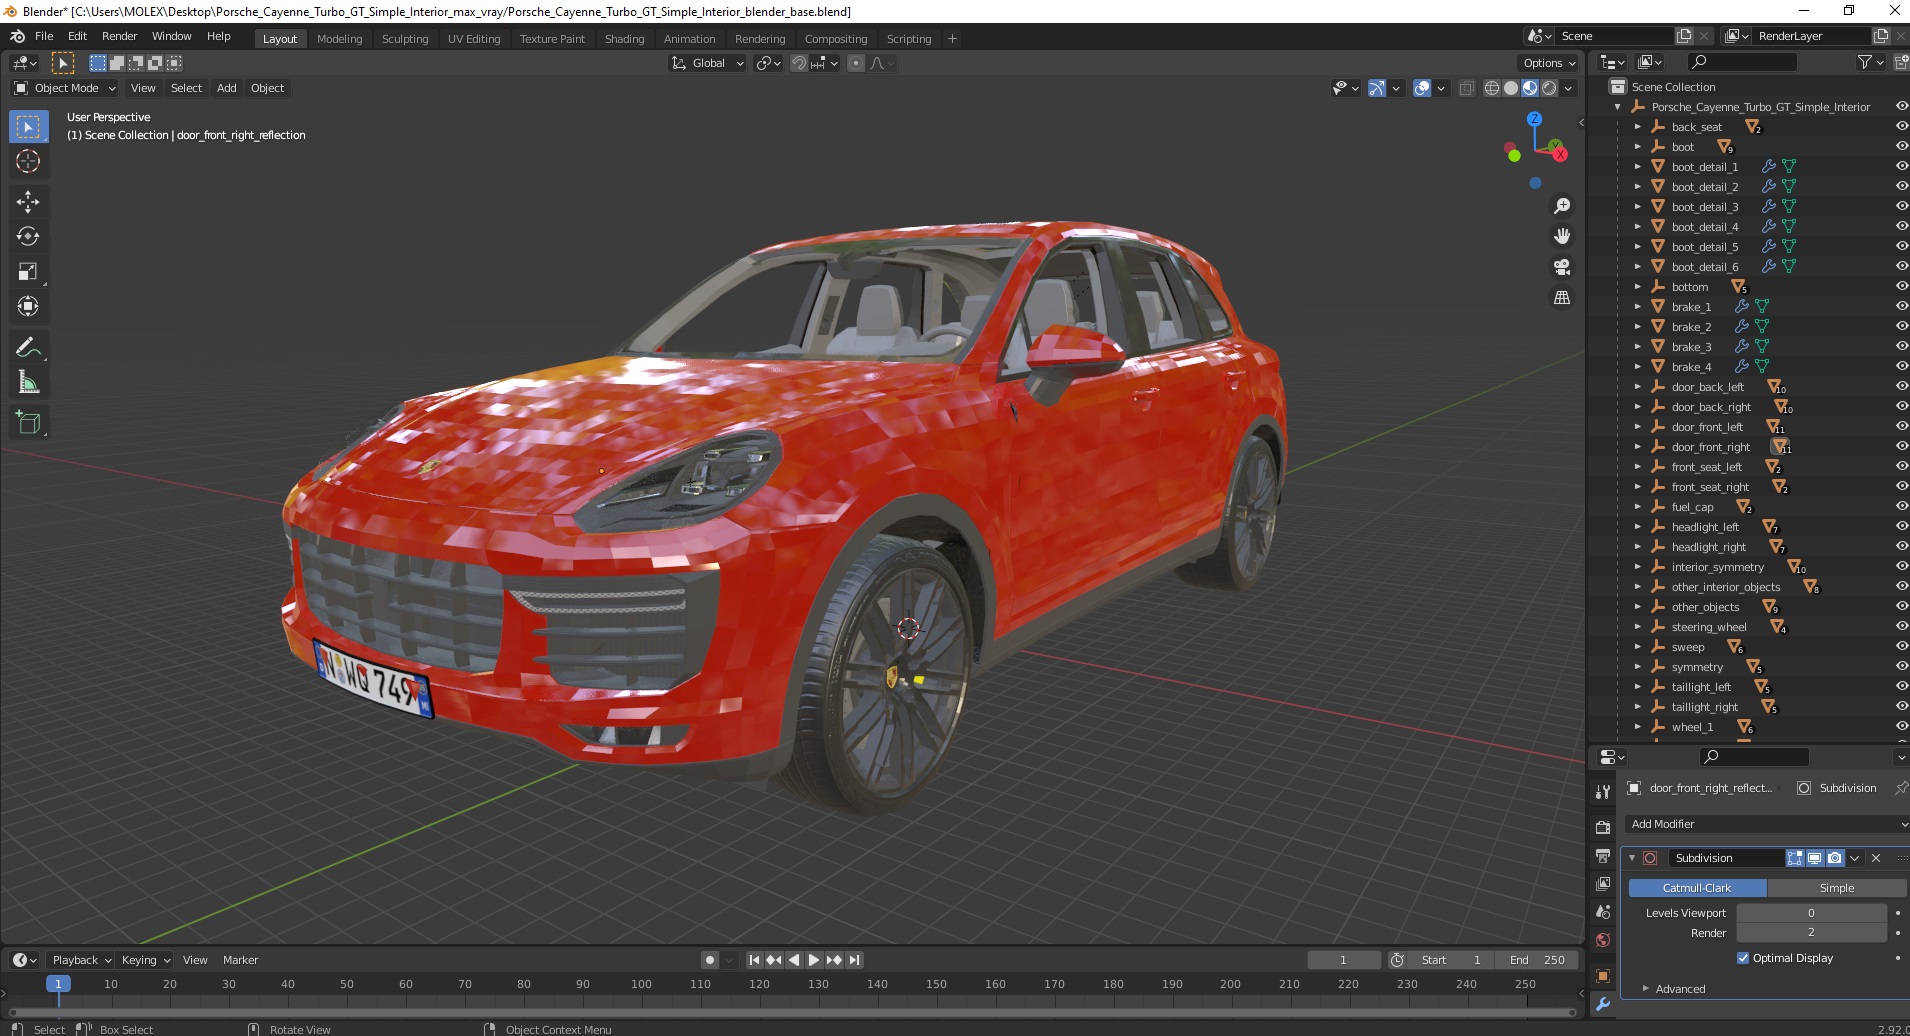Add a new workspace tab
Image resolution: width=1910 pixels, height=1036 pixels.
click(x=952, y=39)
